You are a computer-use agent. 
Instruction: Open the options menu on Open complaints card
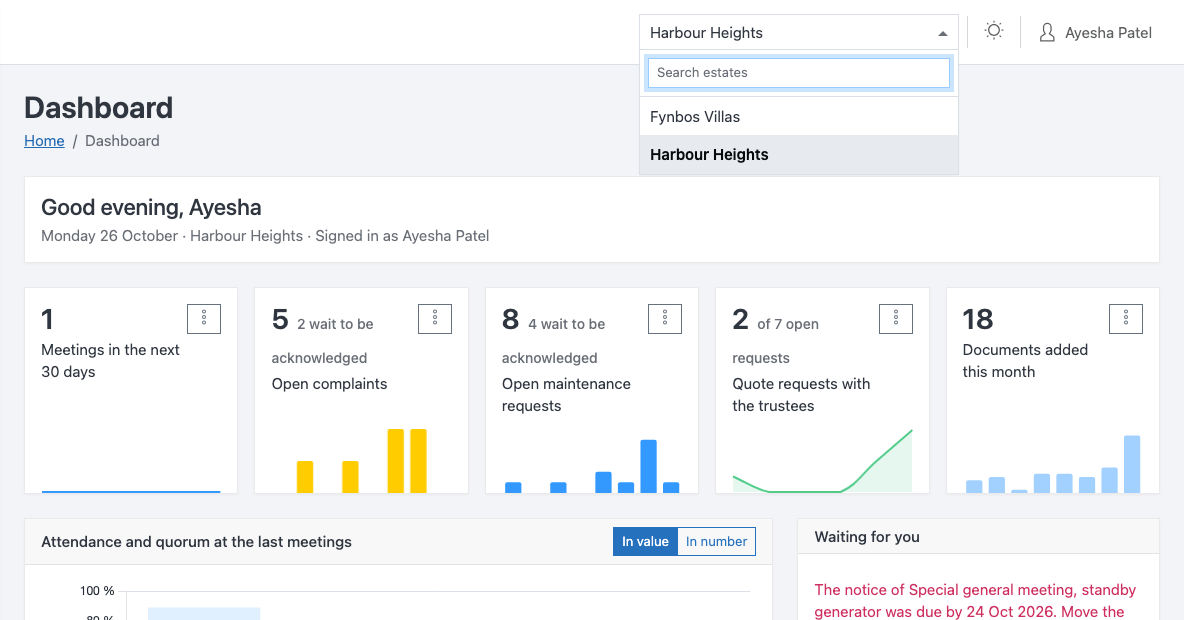(435, 319)
